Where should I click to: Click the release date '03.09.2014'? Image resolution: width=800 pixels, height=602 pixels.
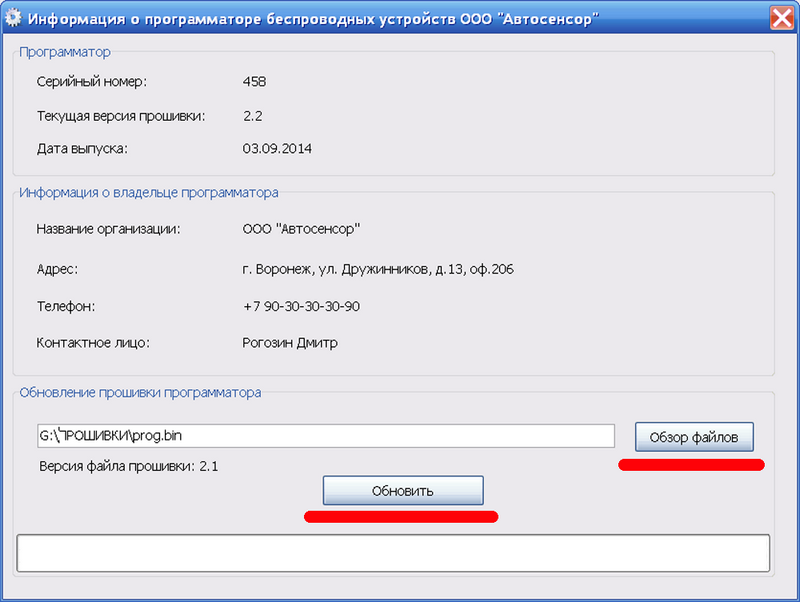pos(277,148)
